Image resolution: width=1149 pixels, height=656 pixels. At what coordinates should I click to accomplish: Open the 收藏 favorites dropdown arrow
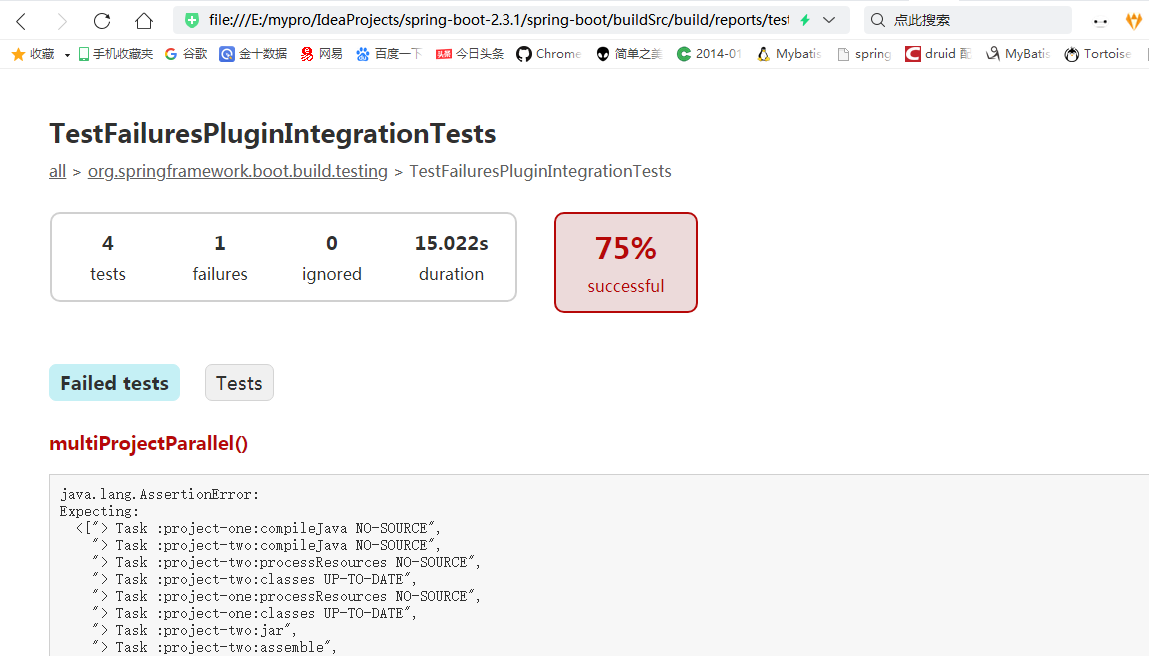tap(66, 53)
